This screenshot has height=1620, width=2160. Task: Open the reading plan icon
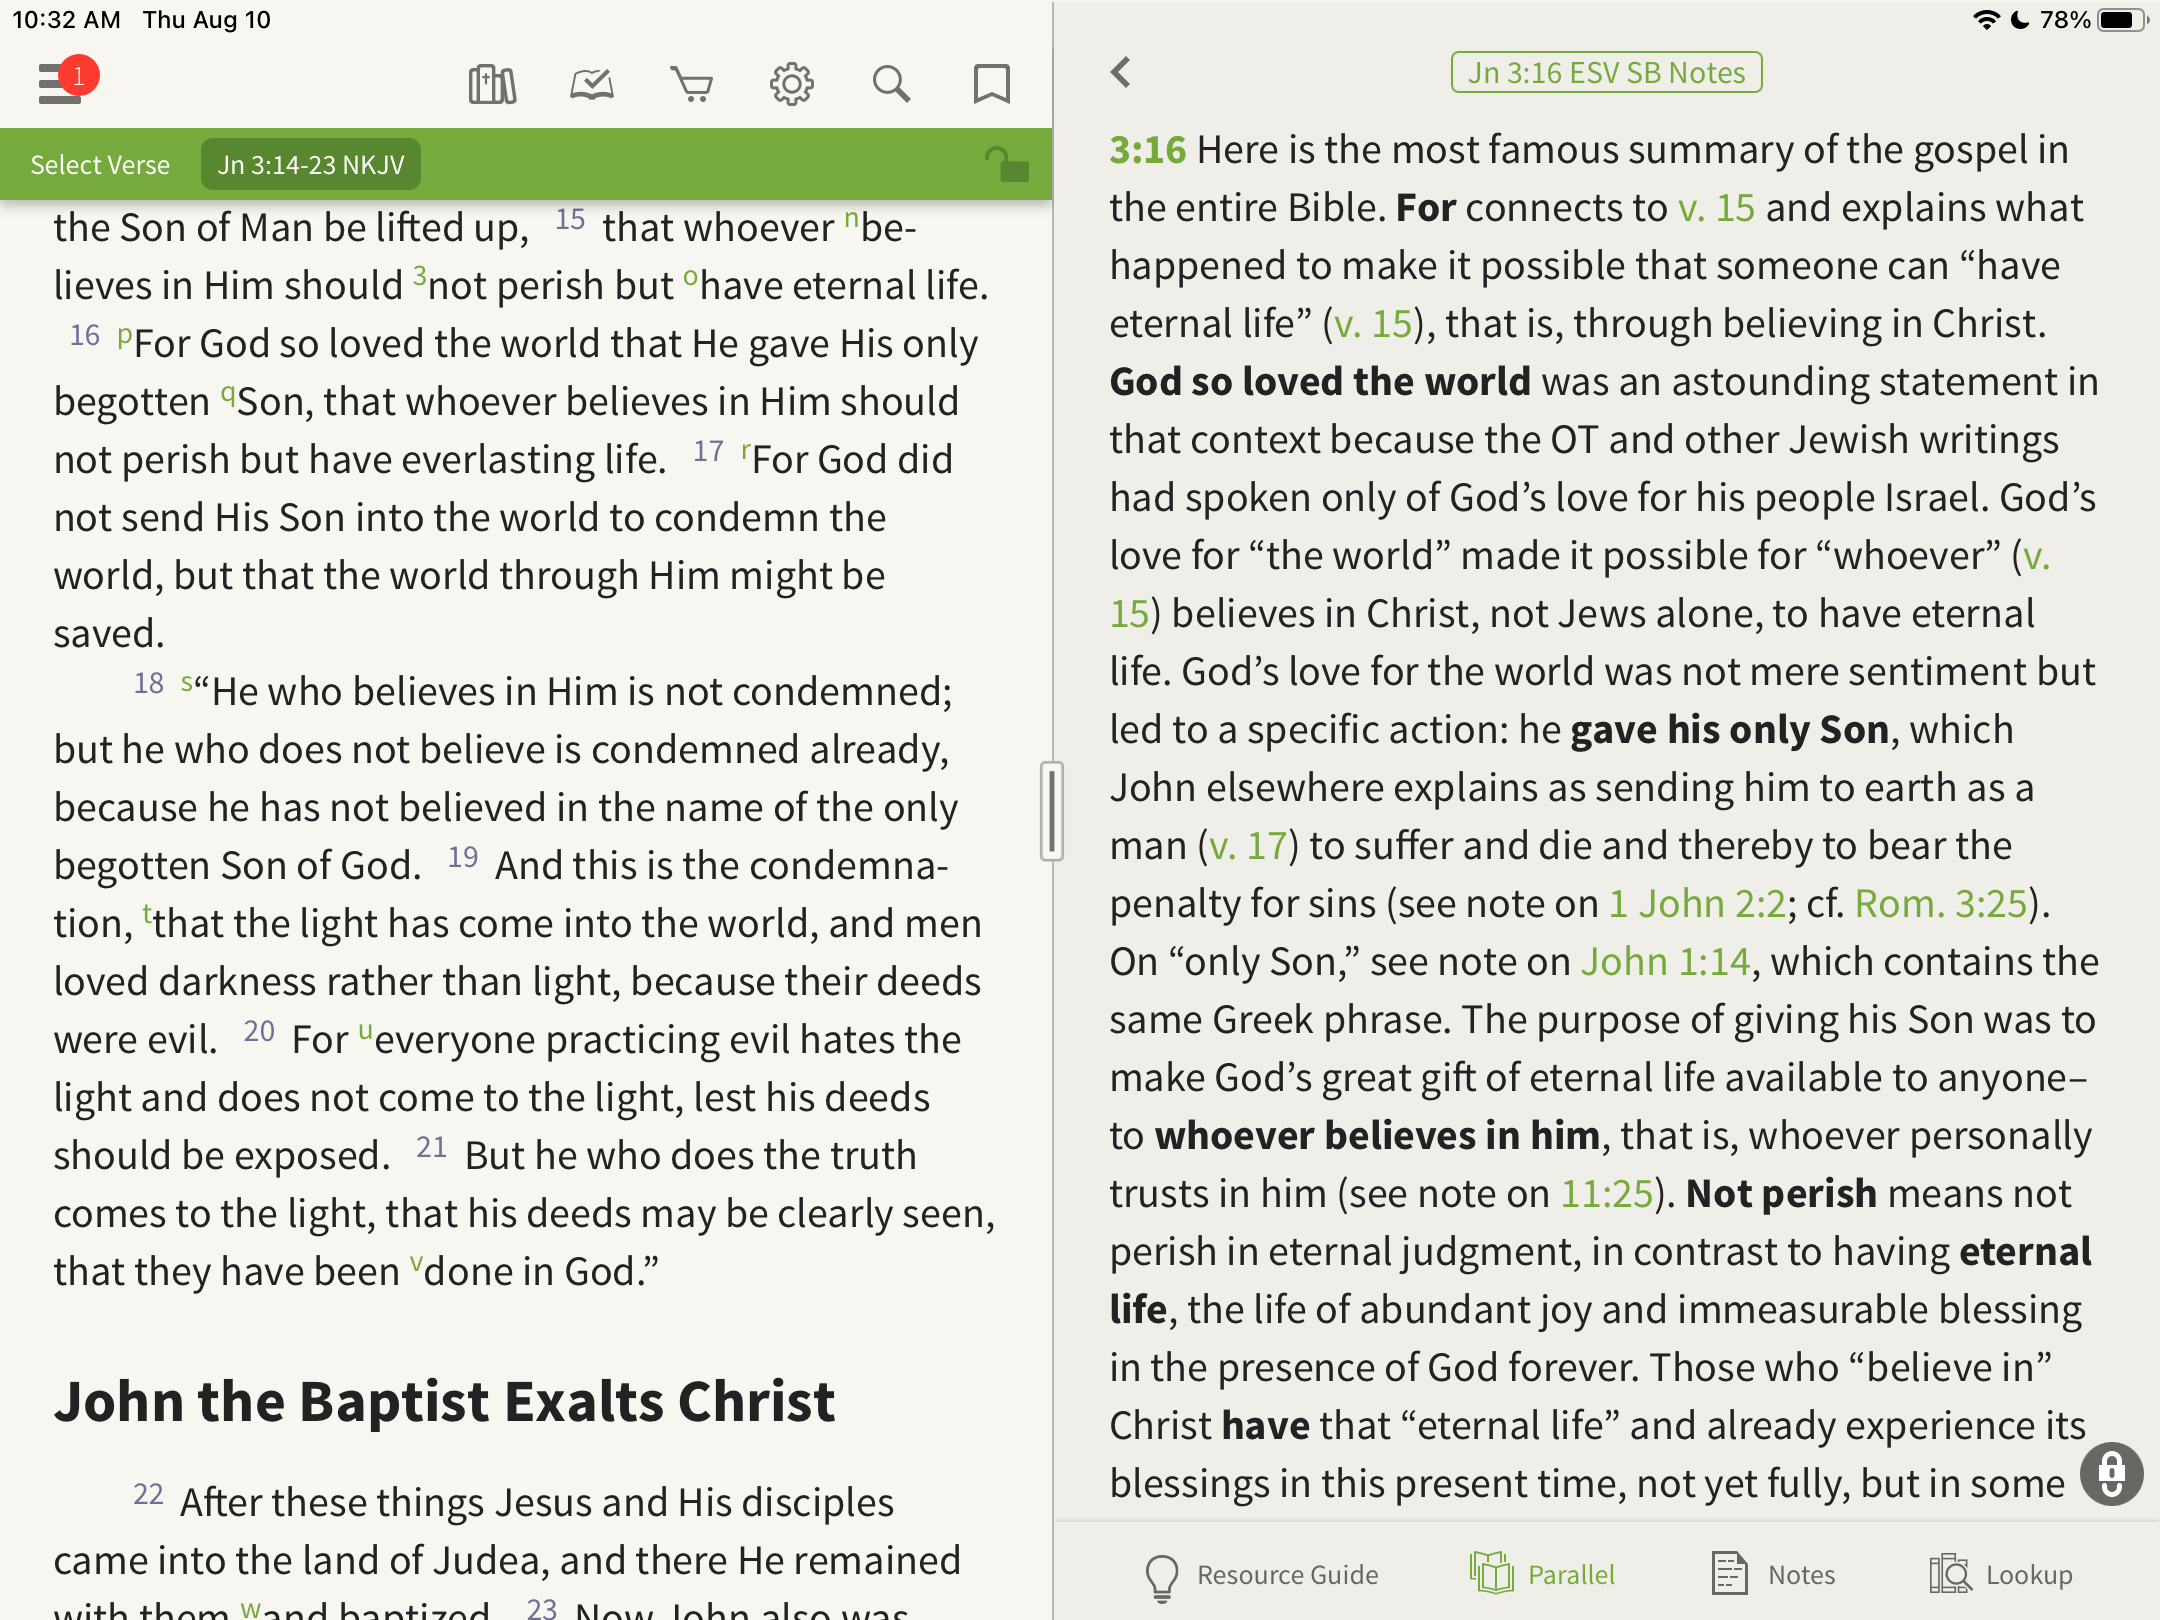tap(592, 84)
